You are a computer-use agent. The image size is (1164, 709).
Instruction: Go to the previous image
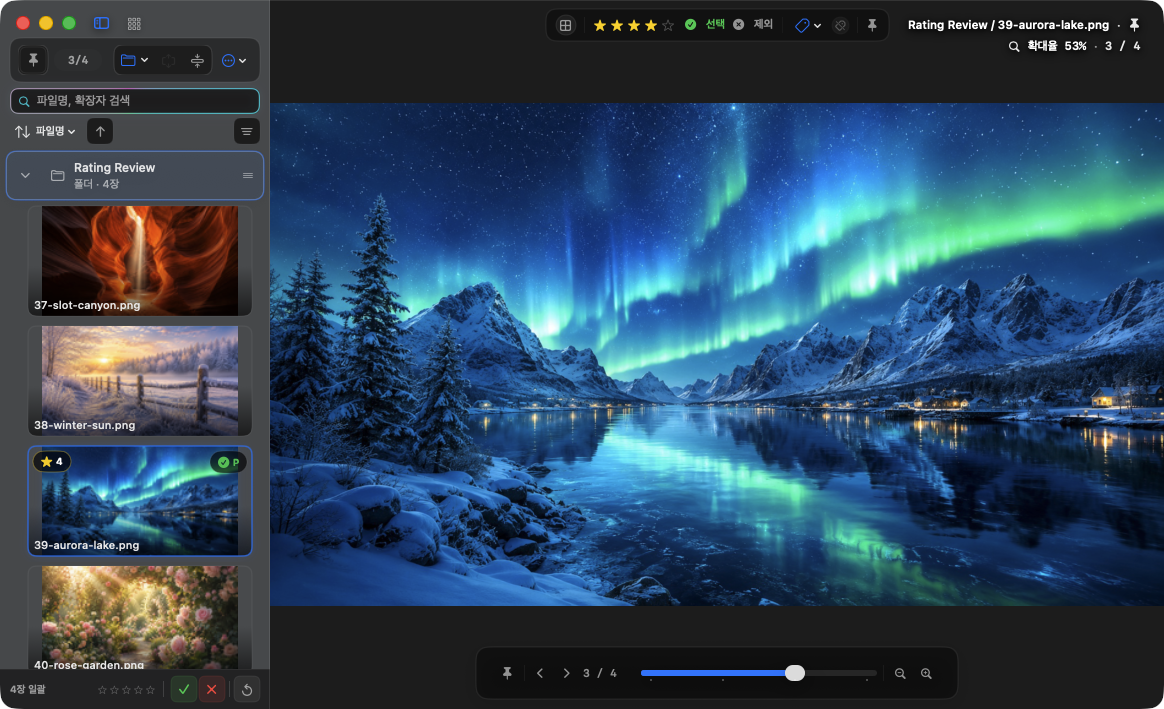(x=540, y=673)
